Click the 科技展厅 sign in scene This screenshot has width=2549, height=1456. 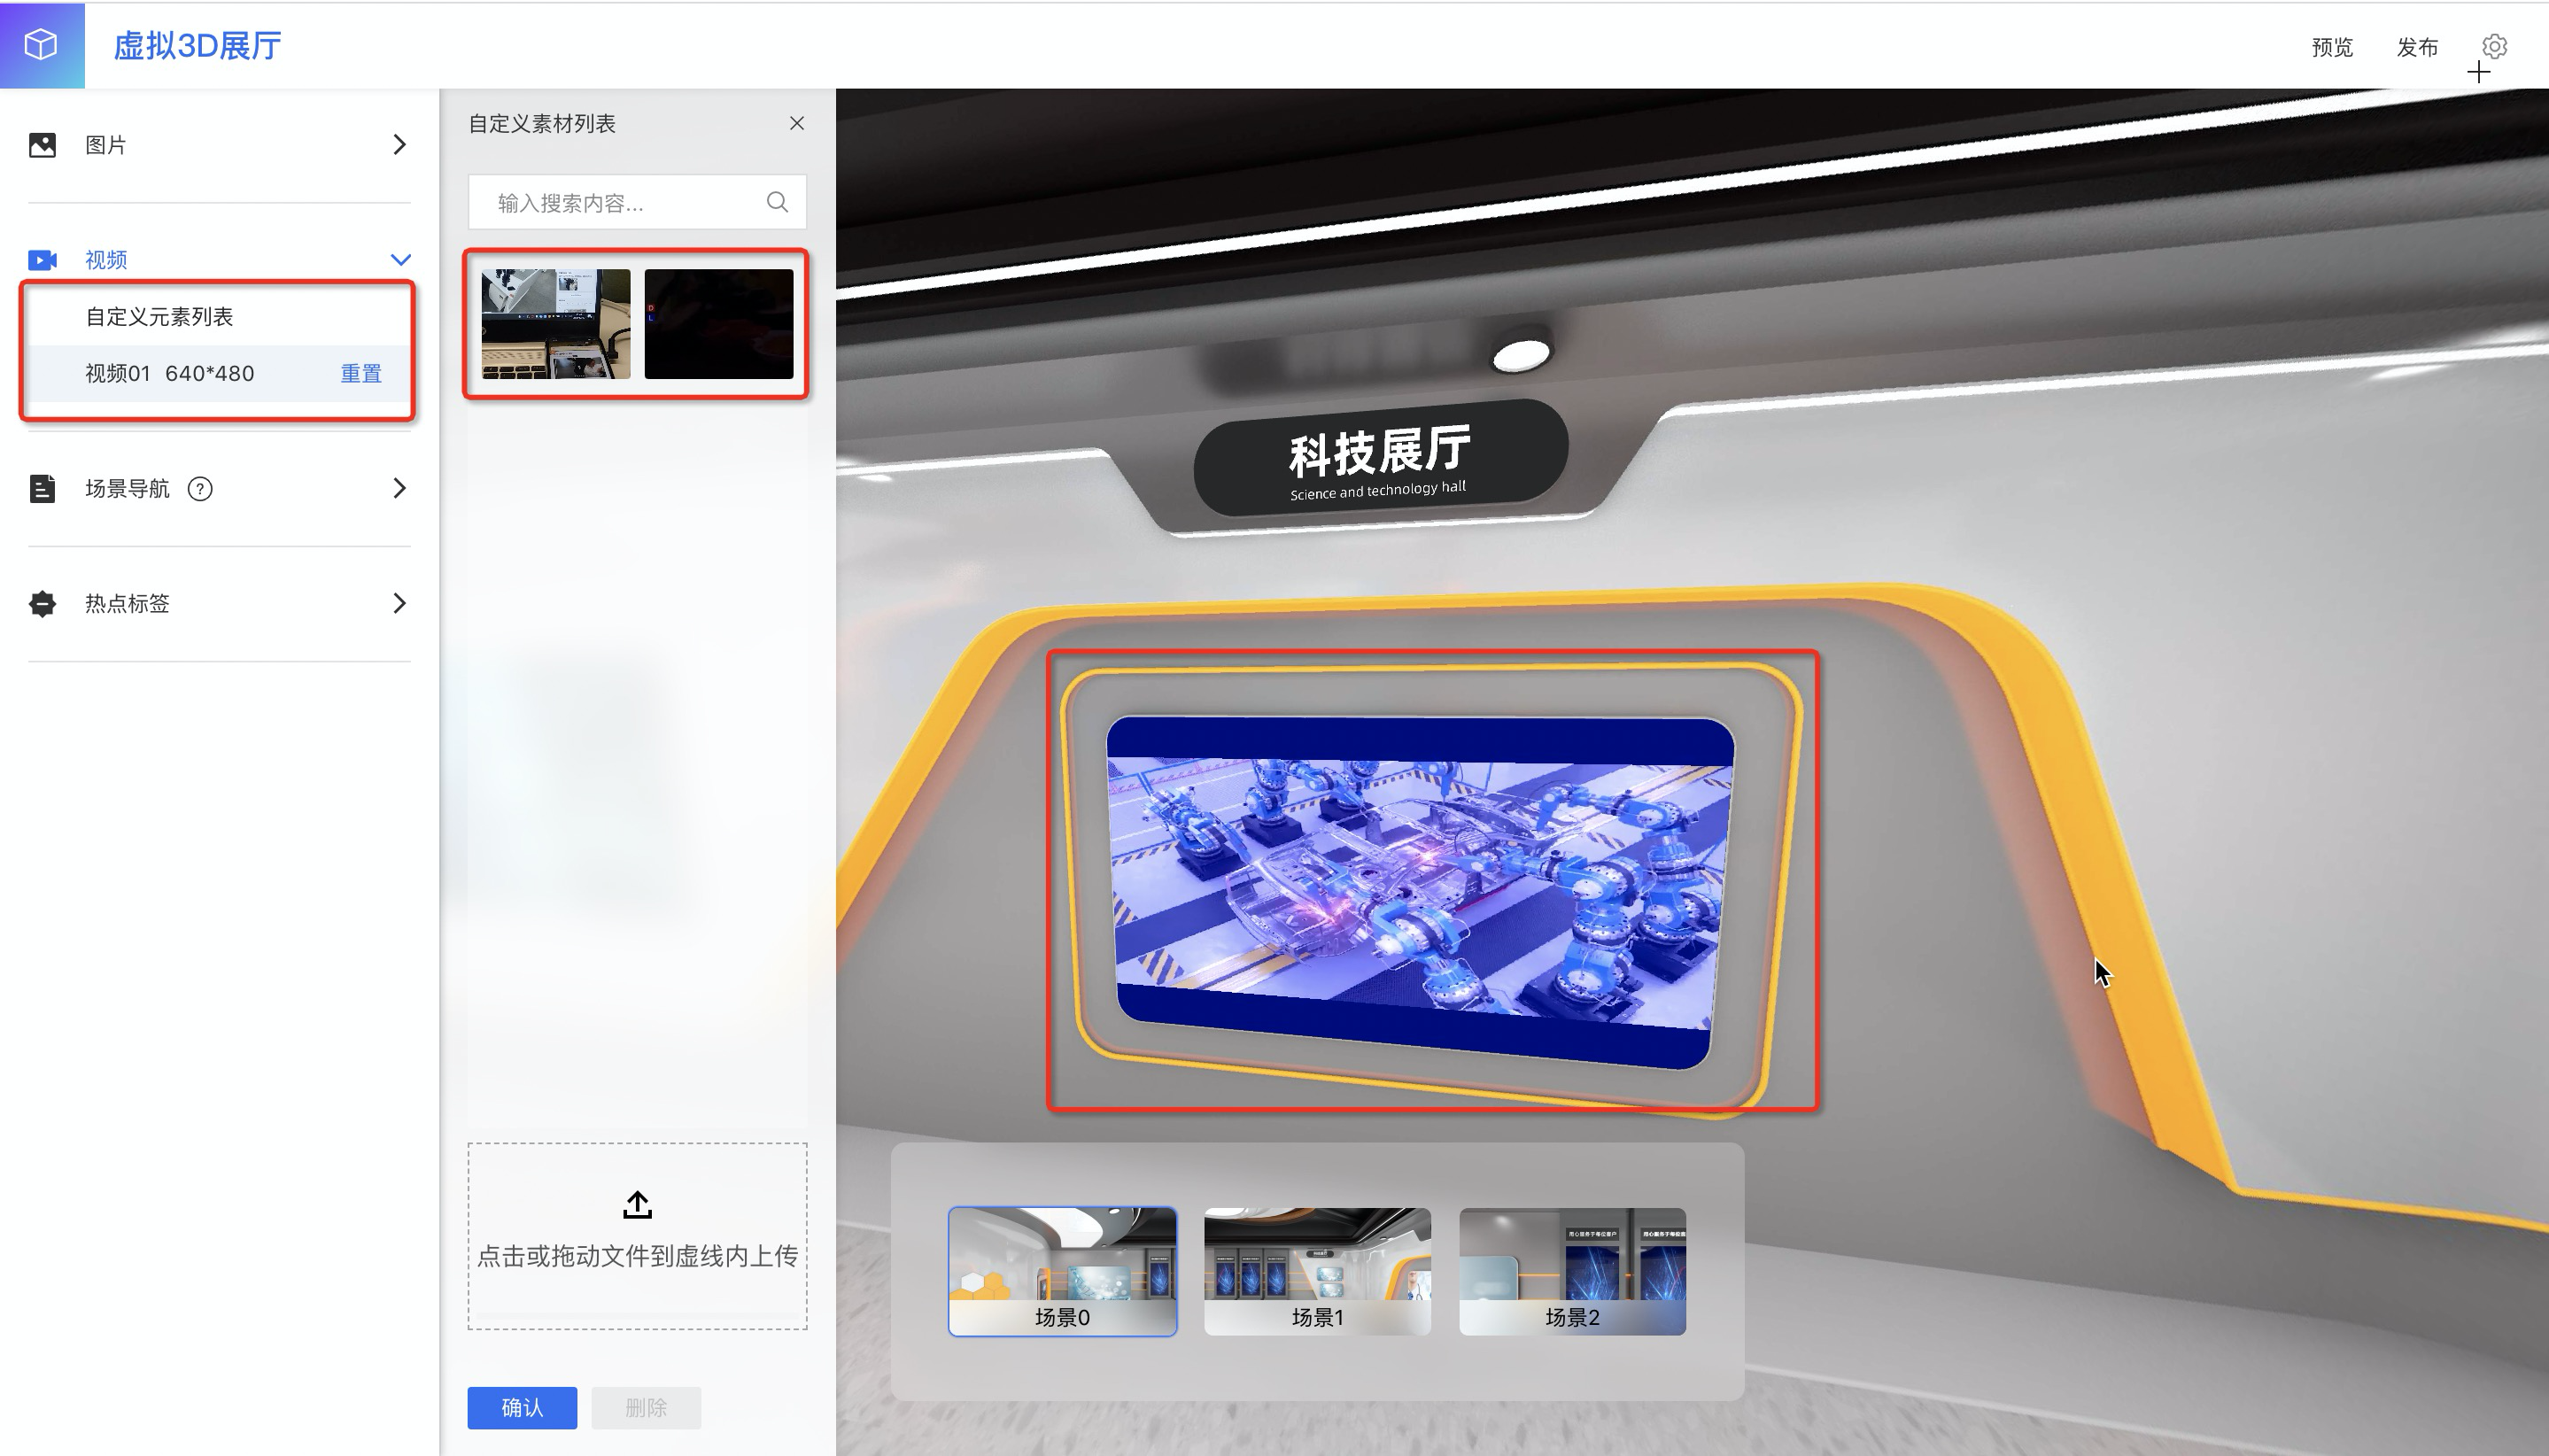click(1380, 458)
